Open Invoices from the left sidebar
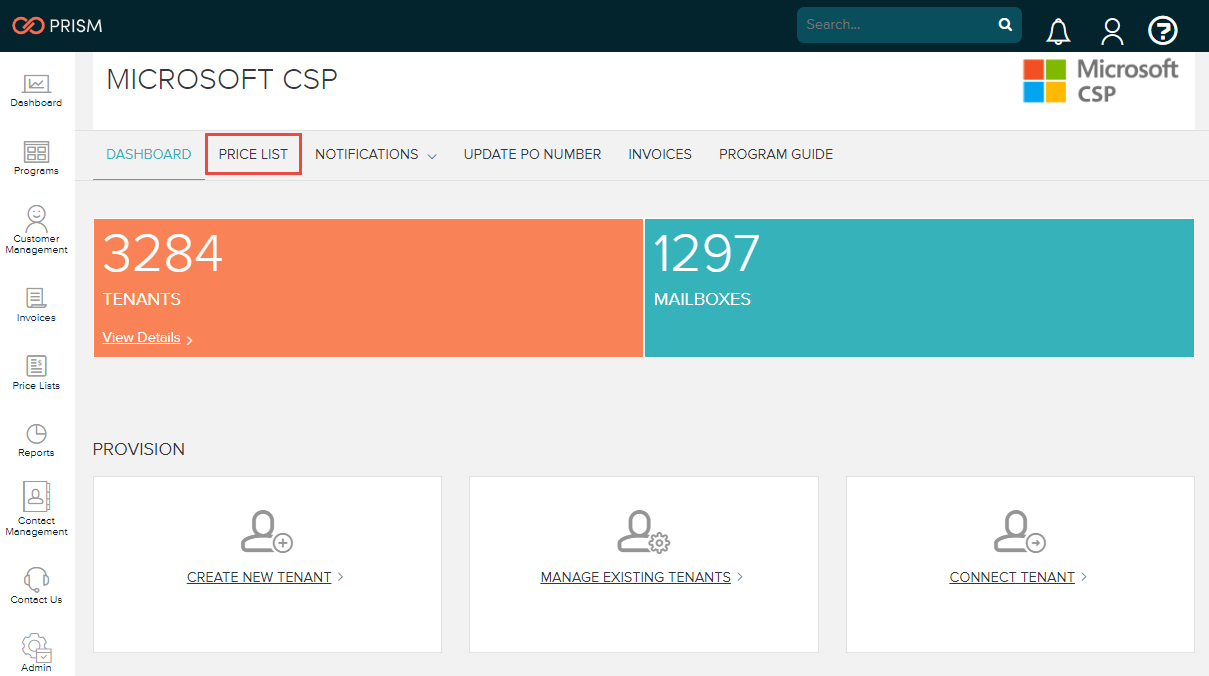1209x676 pixels. click(x=37, y=304)
